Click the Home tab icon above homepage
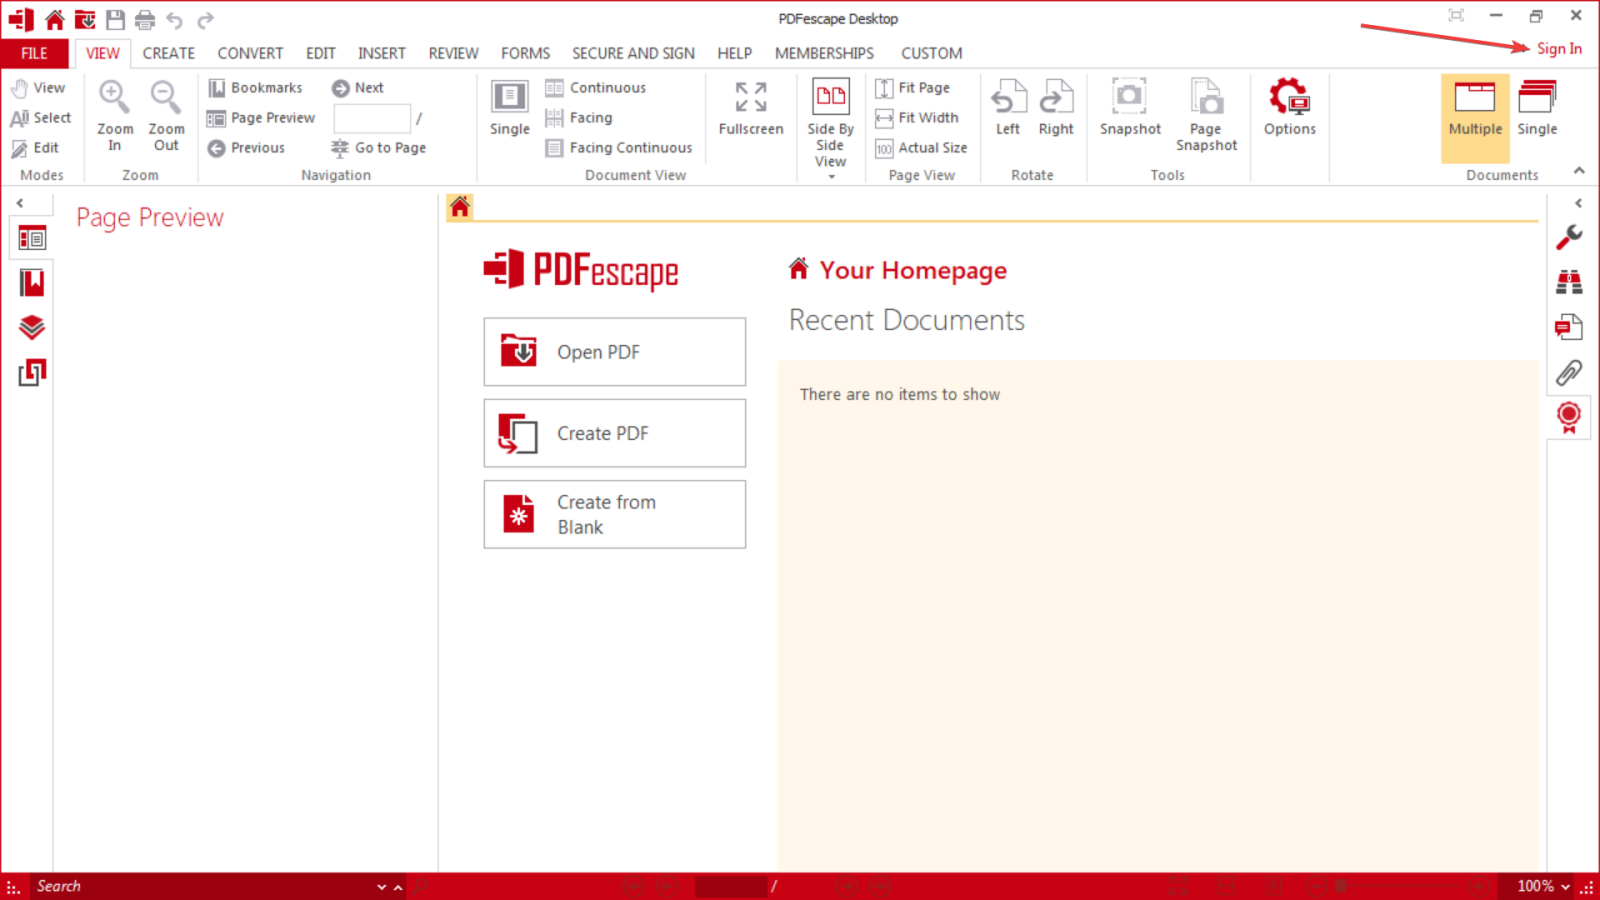1600x900 pixels. [460, 207]
